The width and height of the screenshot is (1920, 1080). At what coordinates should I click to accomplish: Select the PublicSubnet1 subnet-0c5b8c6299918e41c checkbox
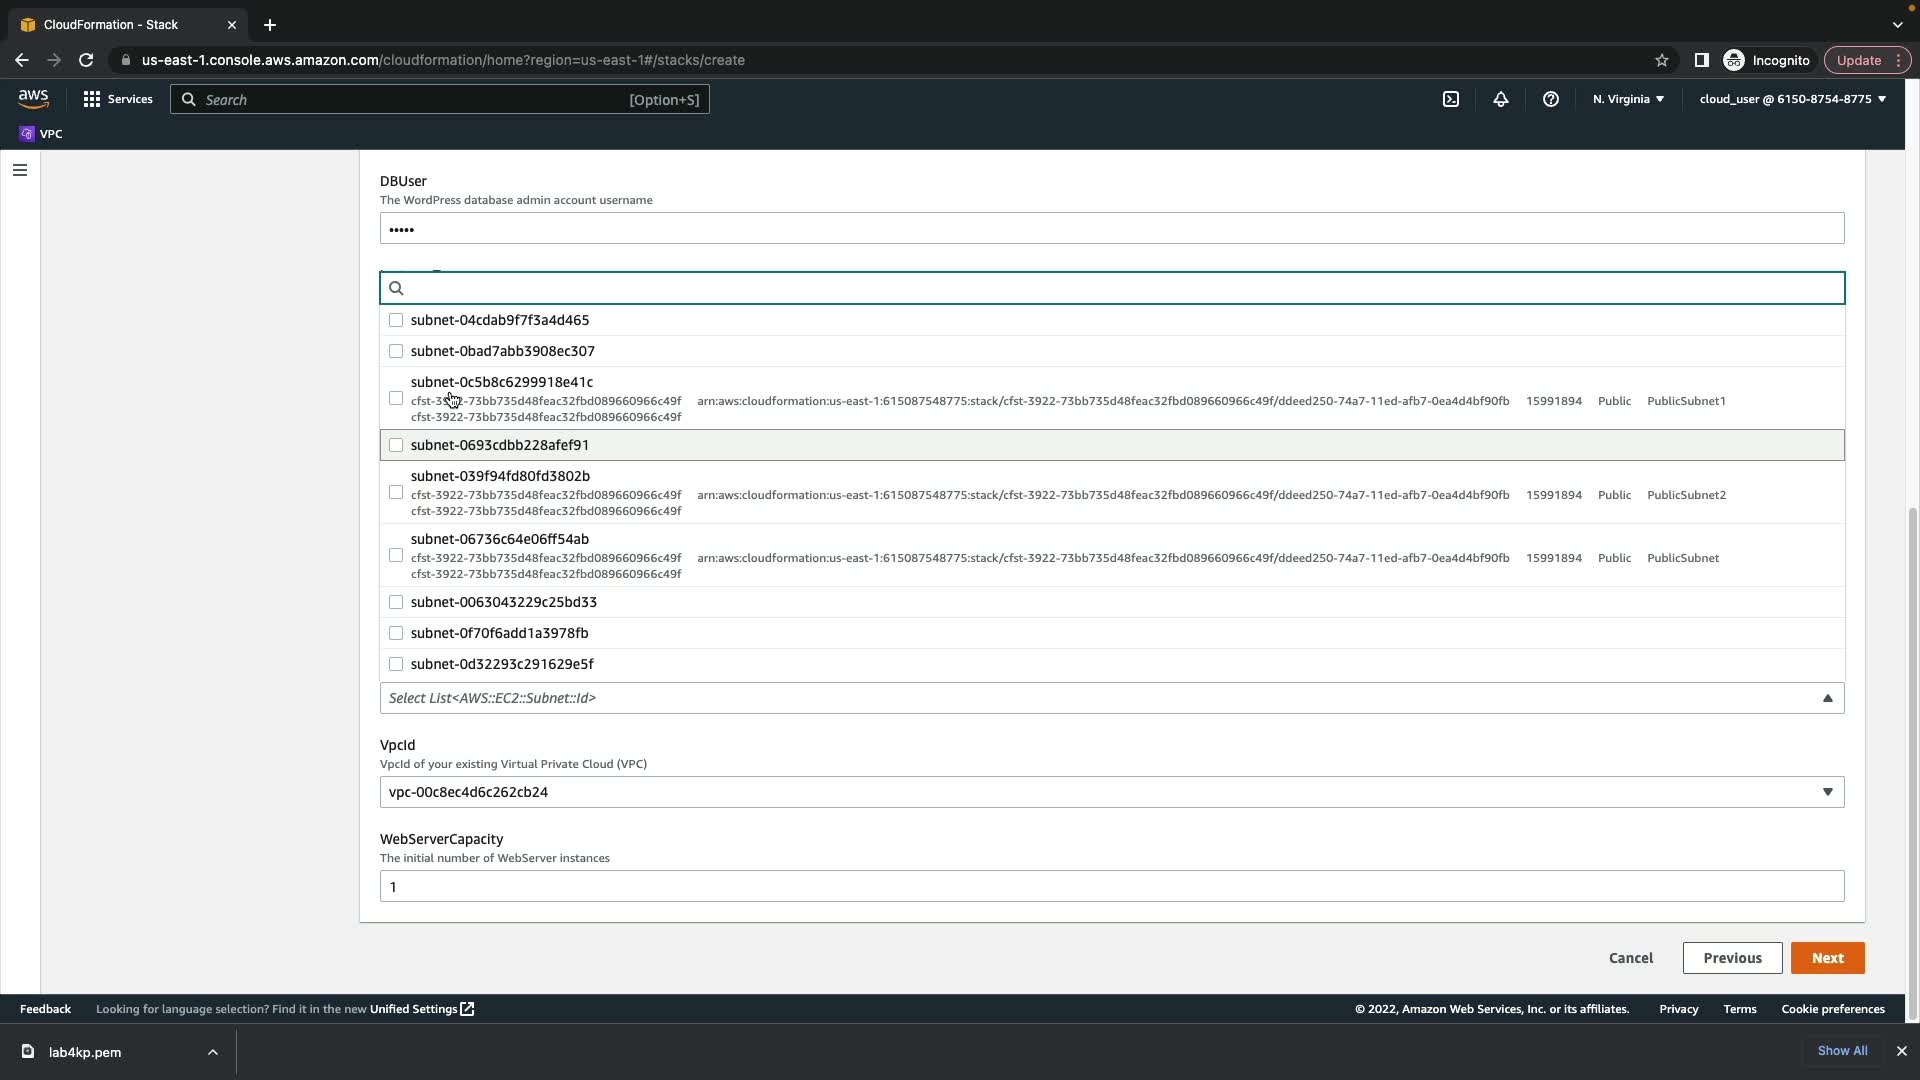(x=396, y=399)
